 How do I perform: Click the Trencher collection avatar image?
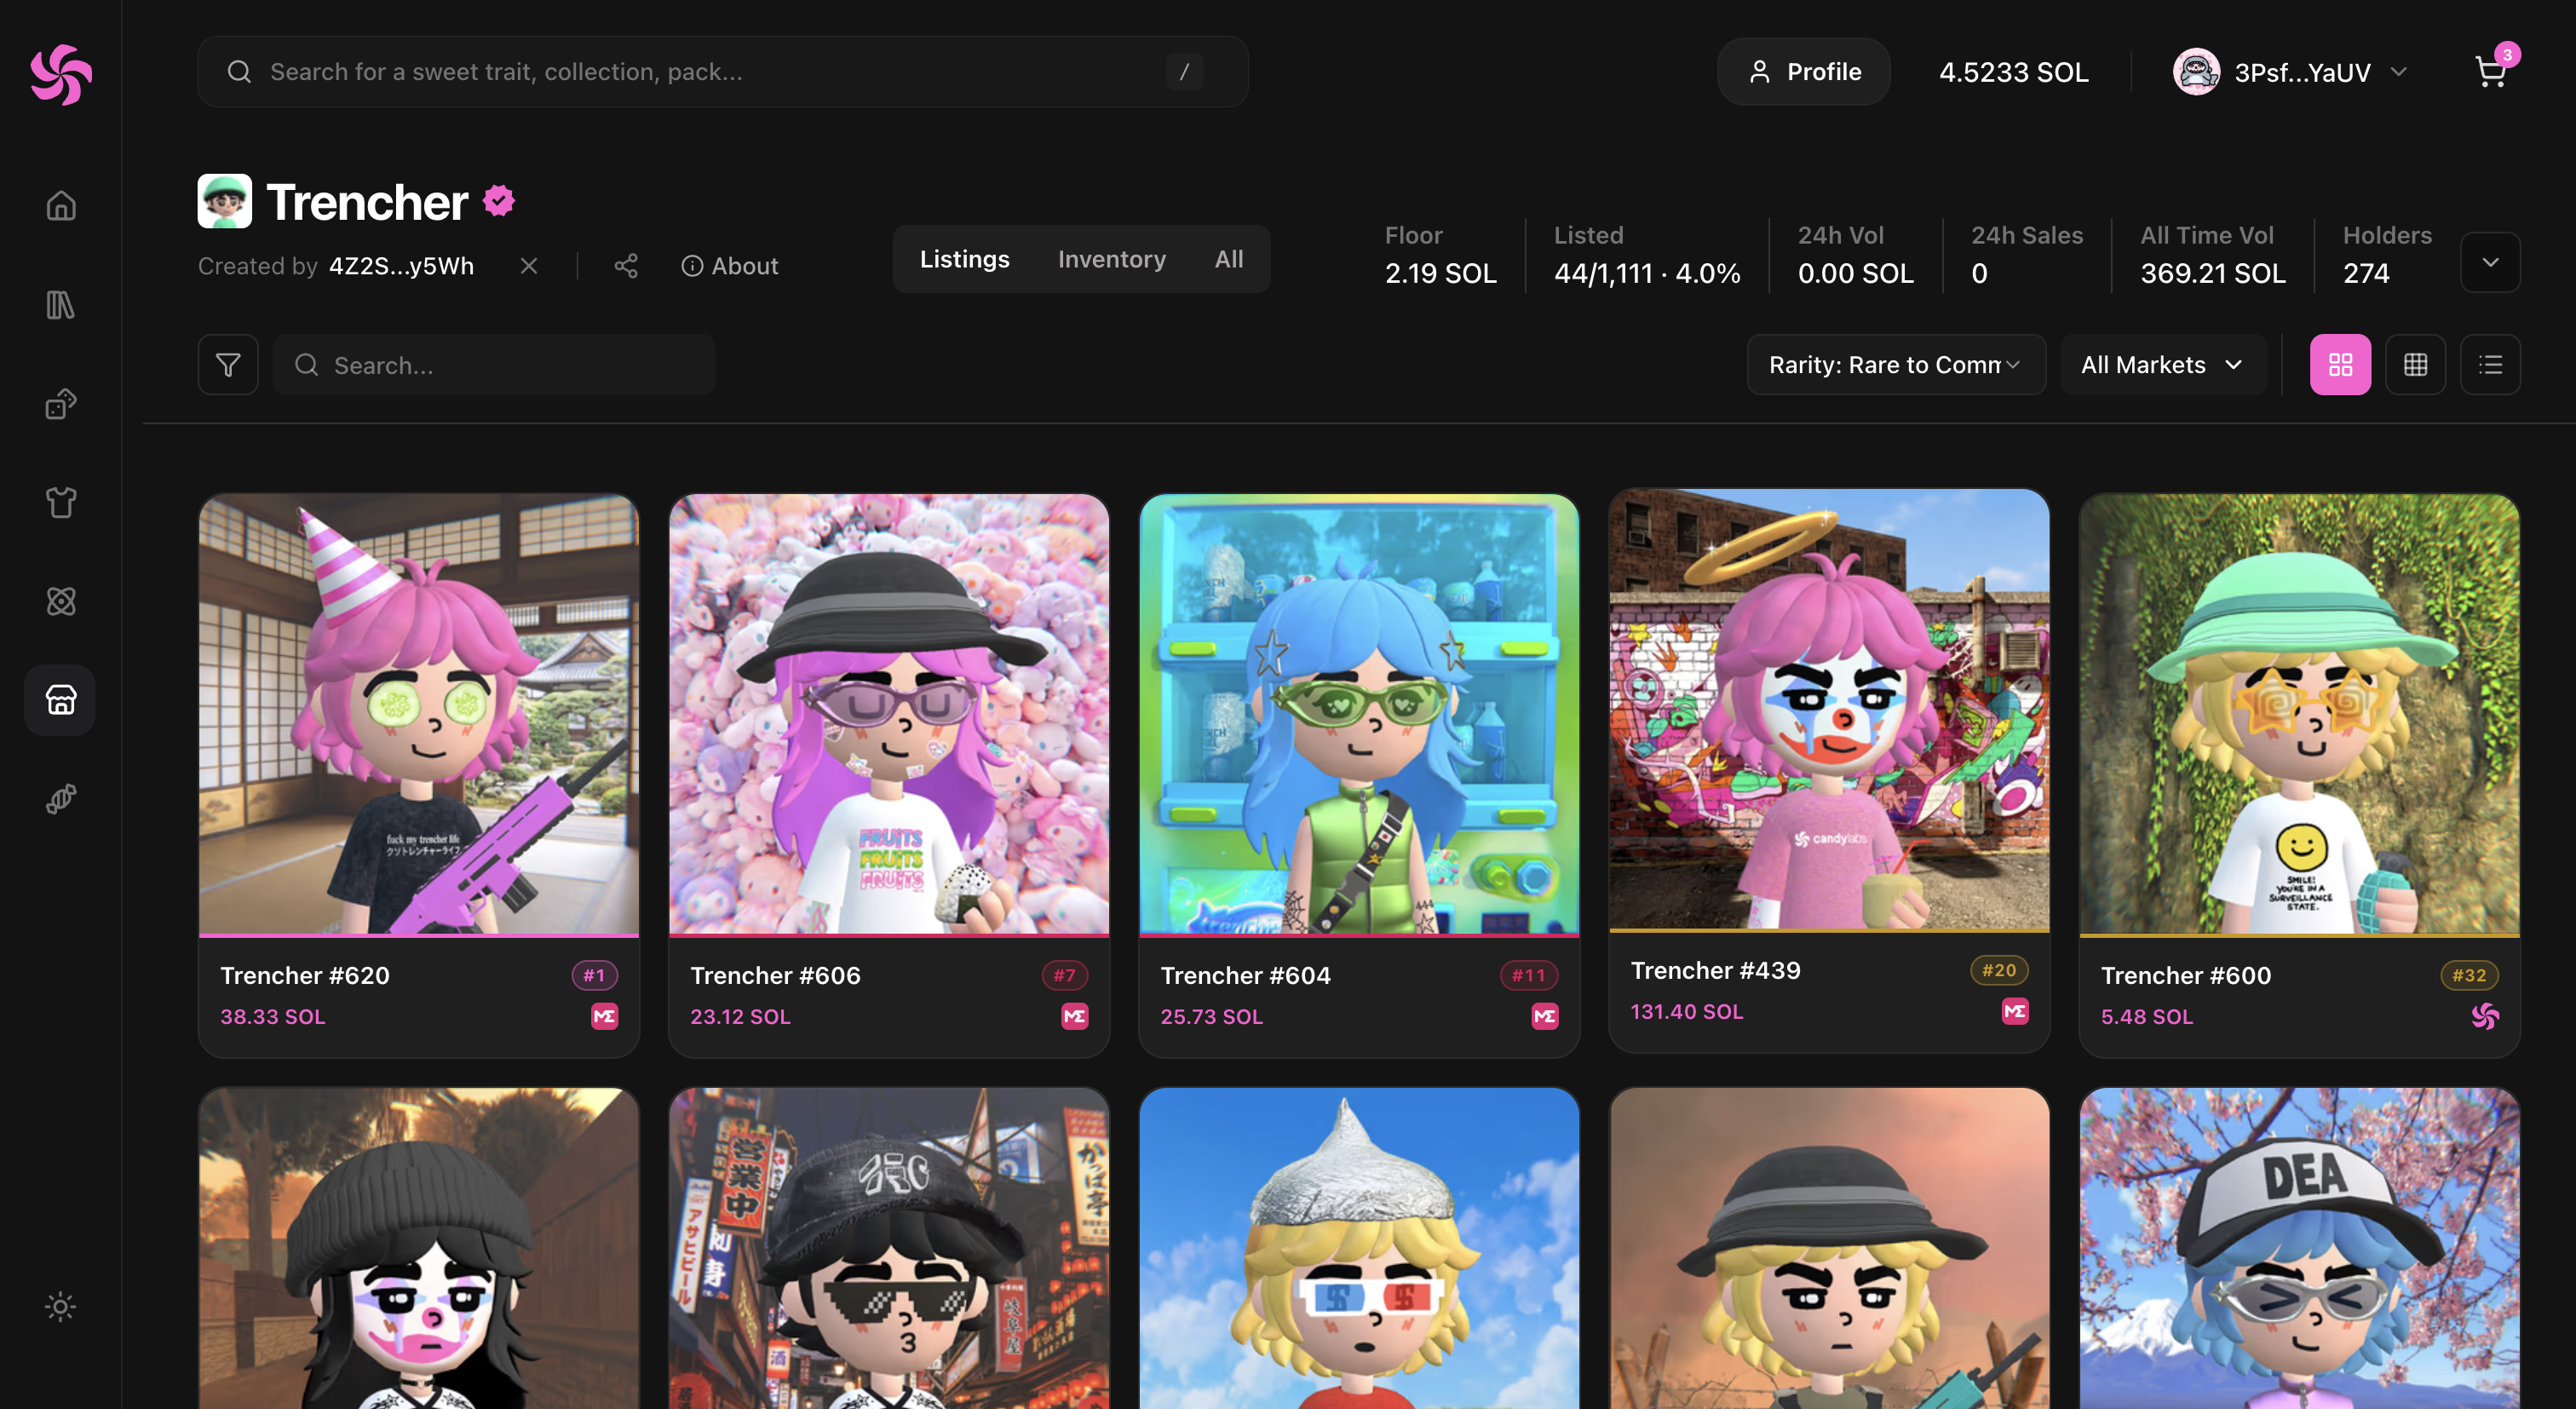coord(225,201)
